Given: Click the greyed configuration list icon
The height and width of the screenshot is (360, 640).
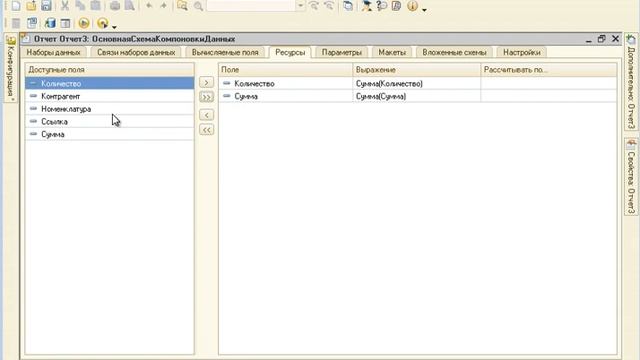Looking at the screenshot, I should click(16, 23).
